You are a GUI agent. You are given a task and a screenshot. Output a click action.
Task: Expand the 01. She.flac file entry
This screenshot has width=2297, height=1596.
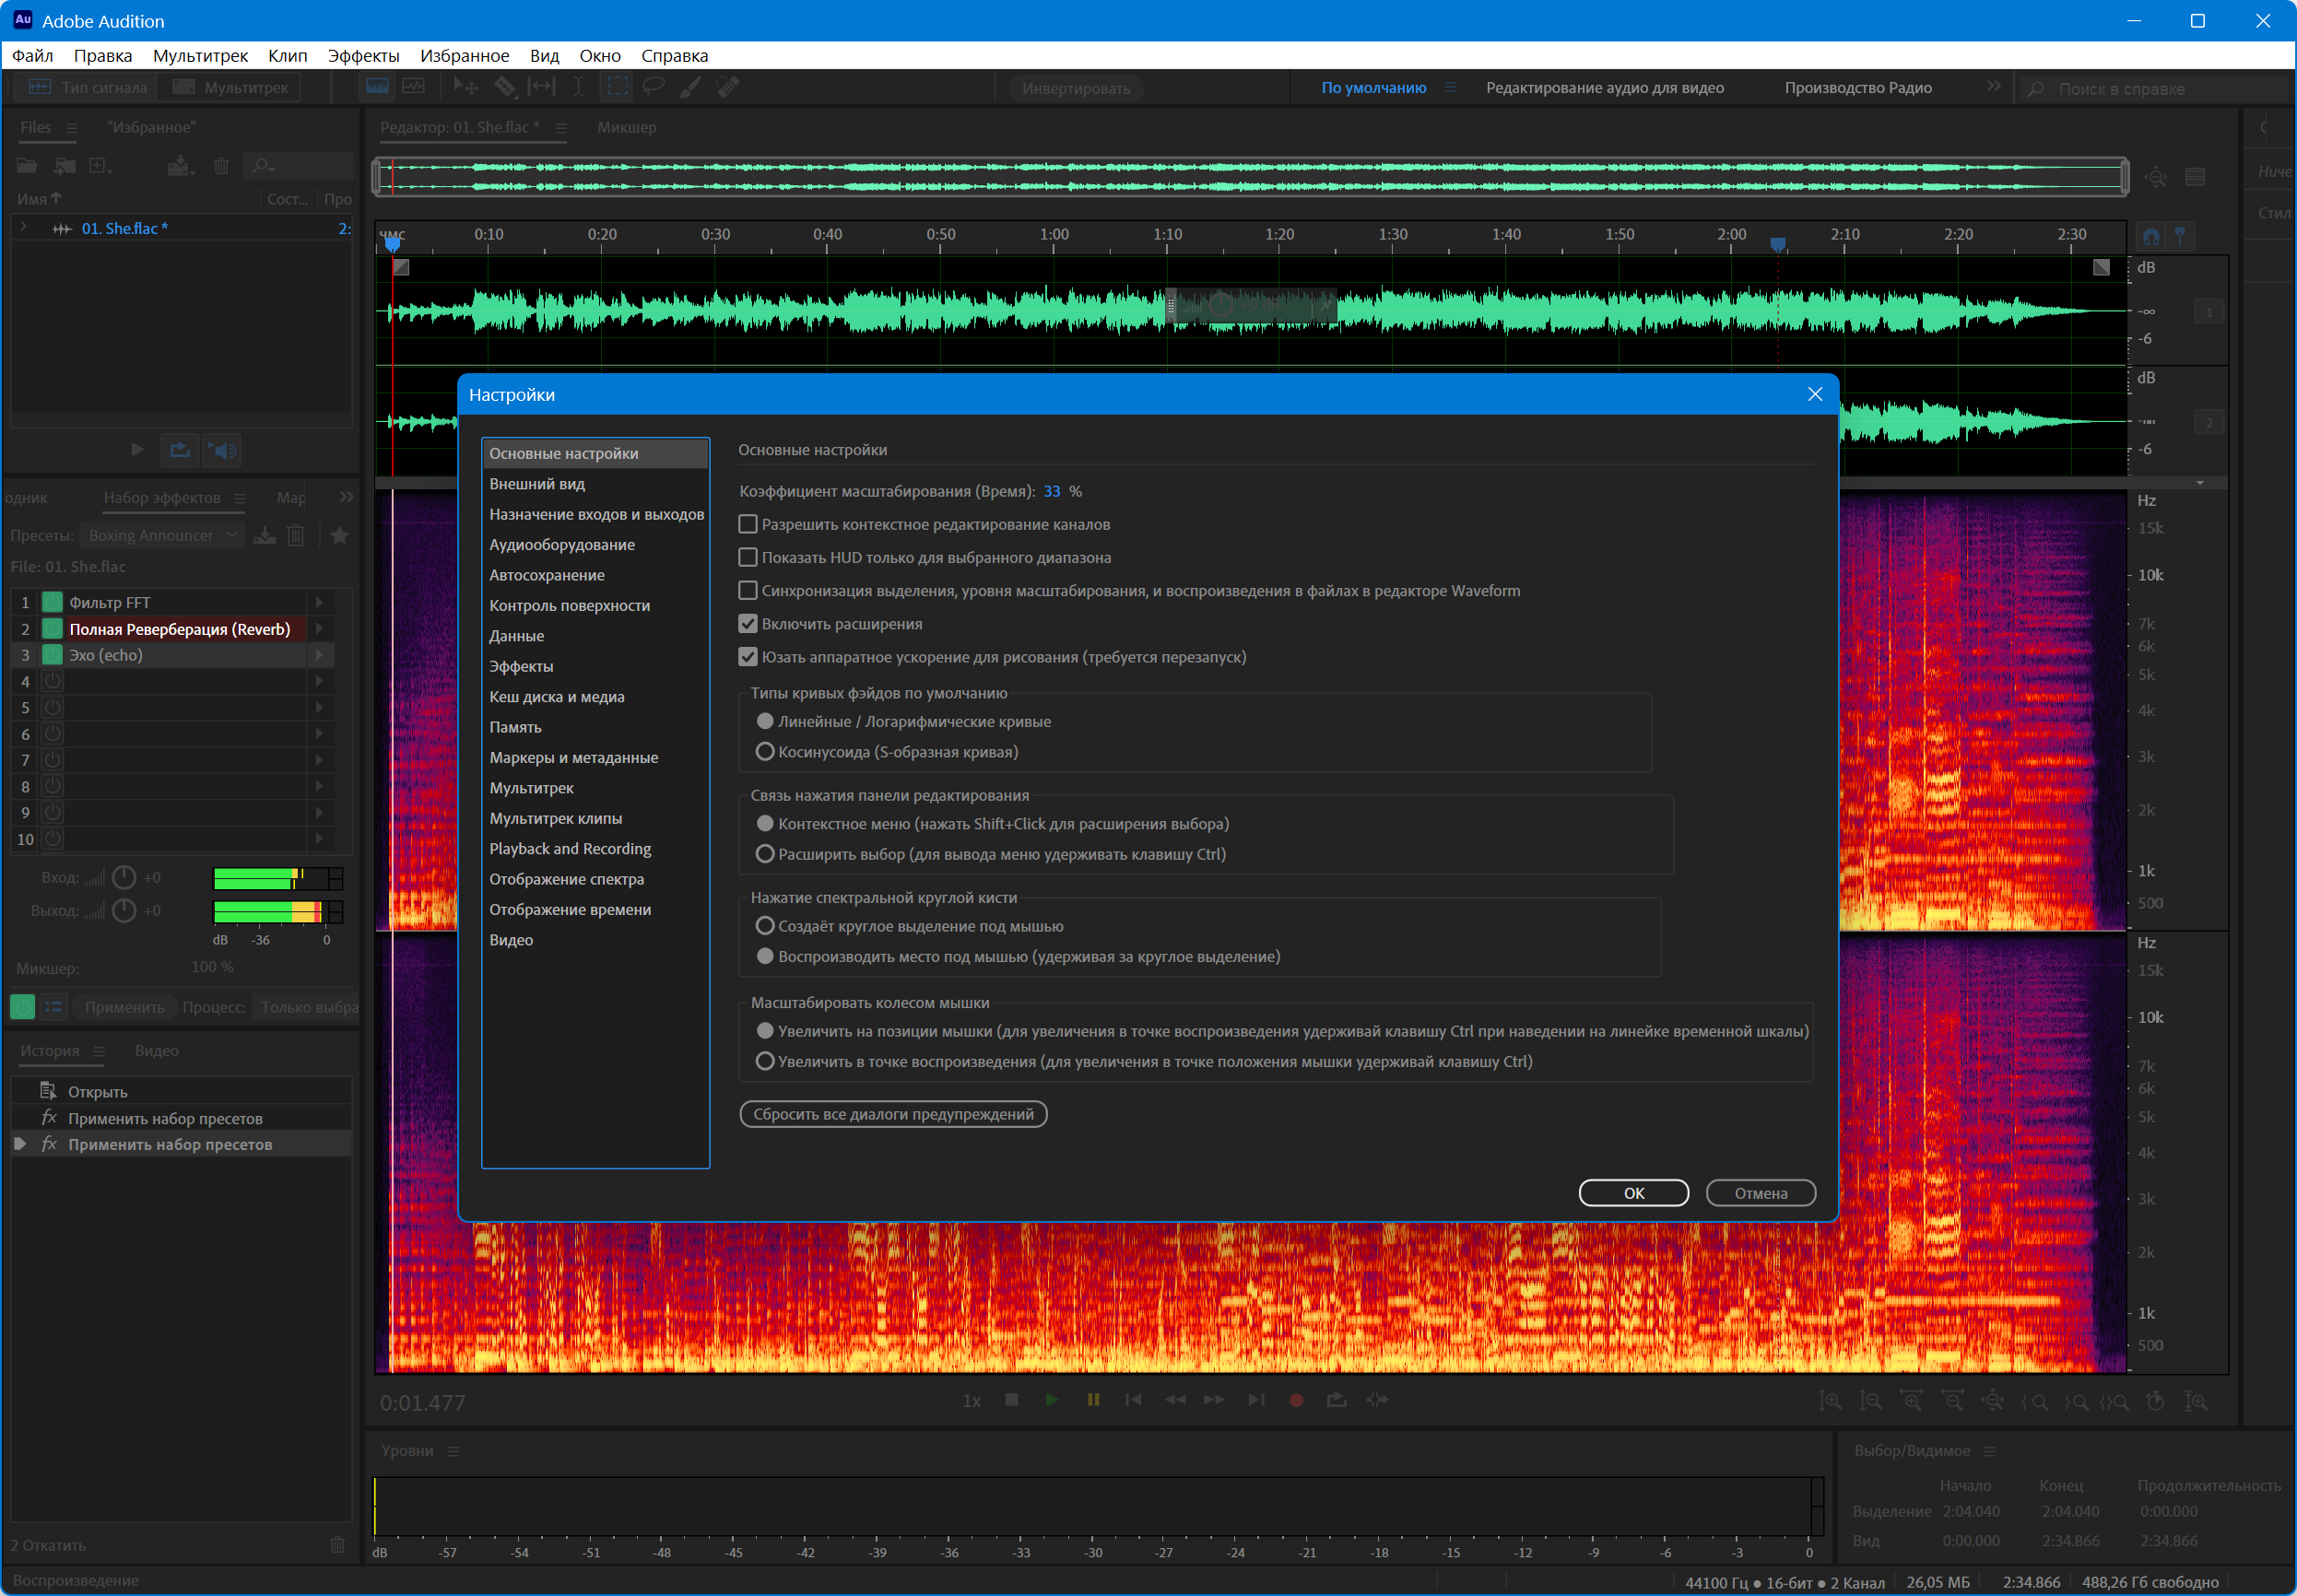point(24,228)
